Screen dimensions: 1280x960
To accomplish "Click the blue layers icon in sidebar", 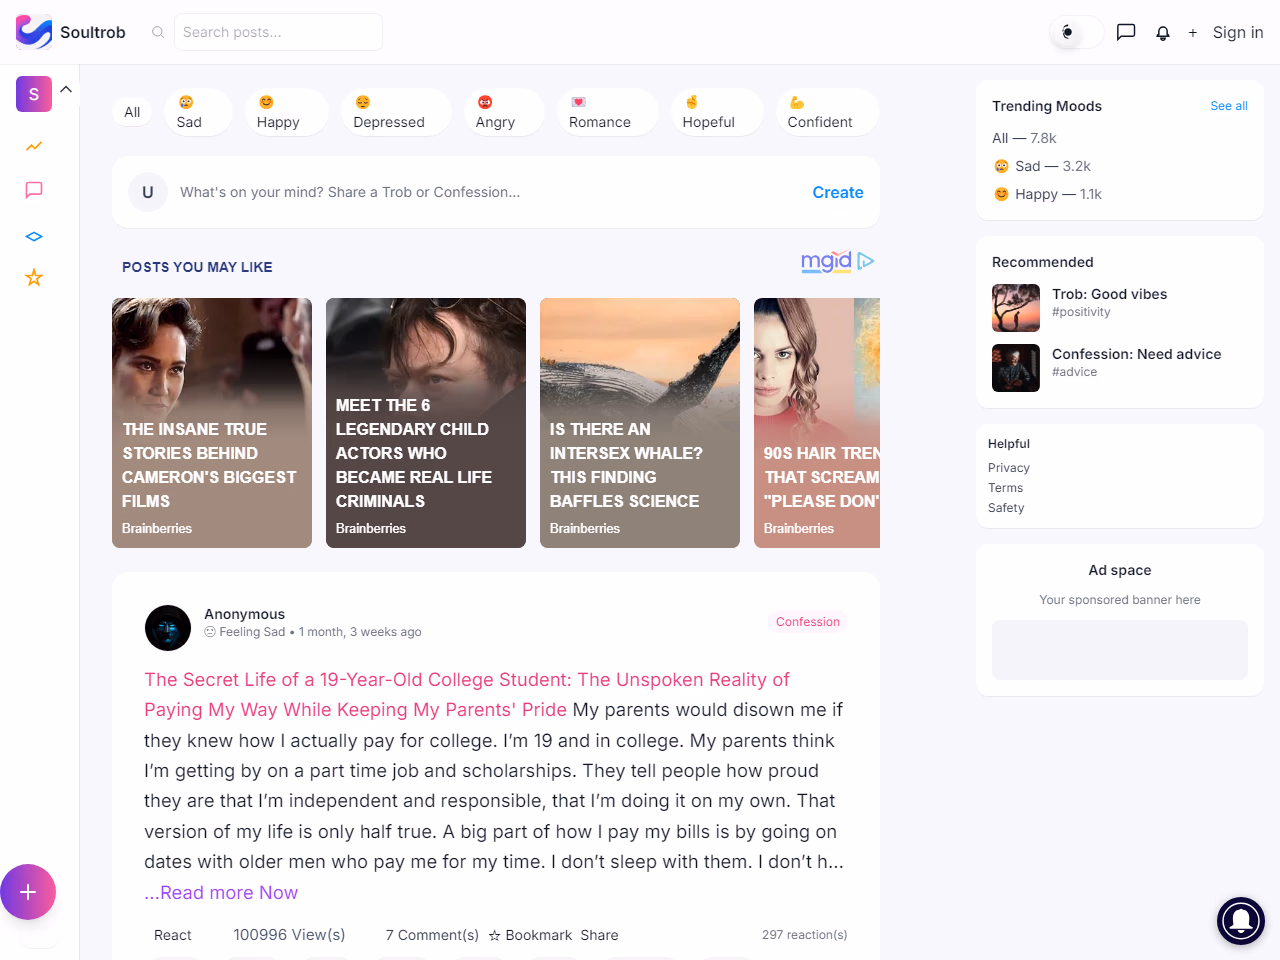I will coord(34,237).
